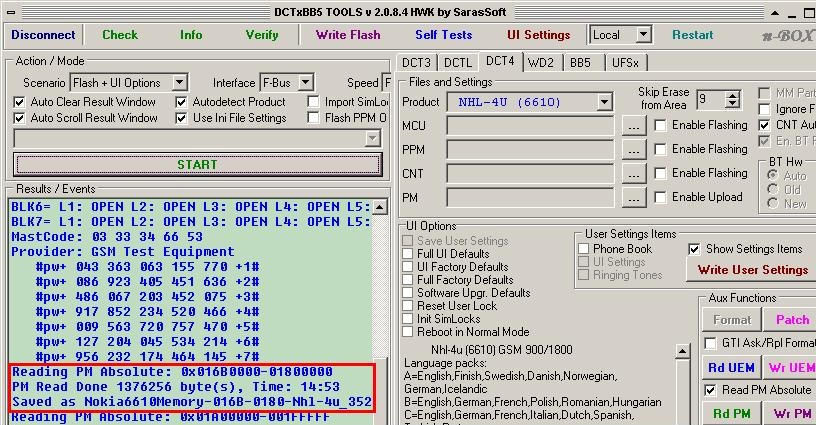The height and width of the screenshot is (425, 816).
Task: Open the Interface F-Bus dropdown
Action: [305, 83]
